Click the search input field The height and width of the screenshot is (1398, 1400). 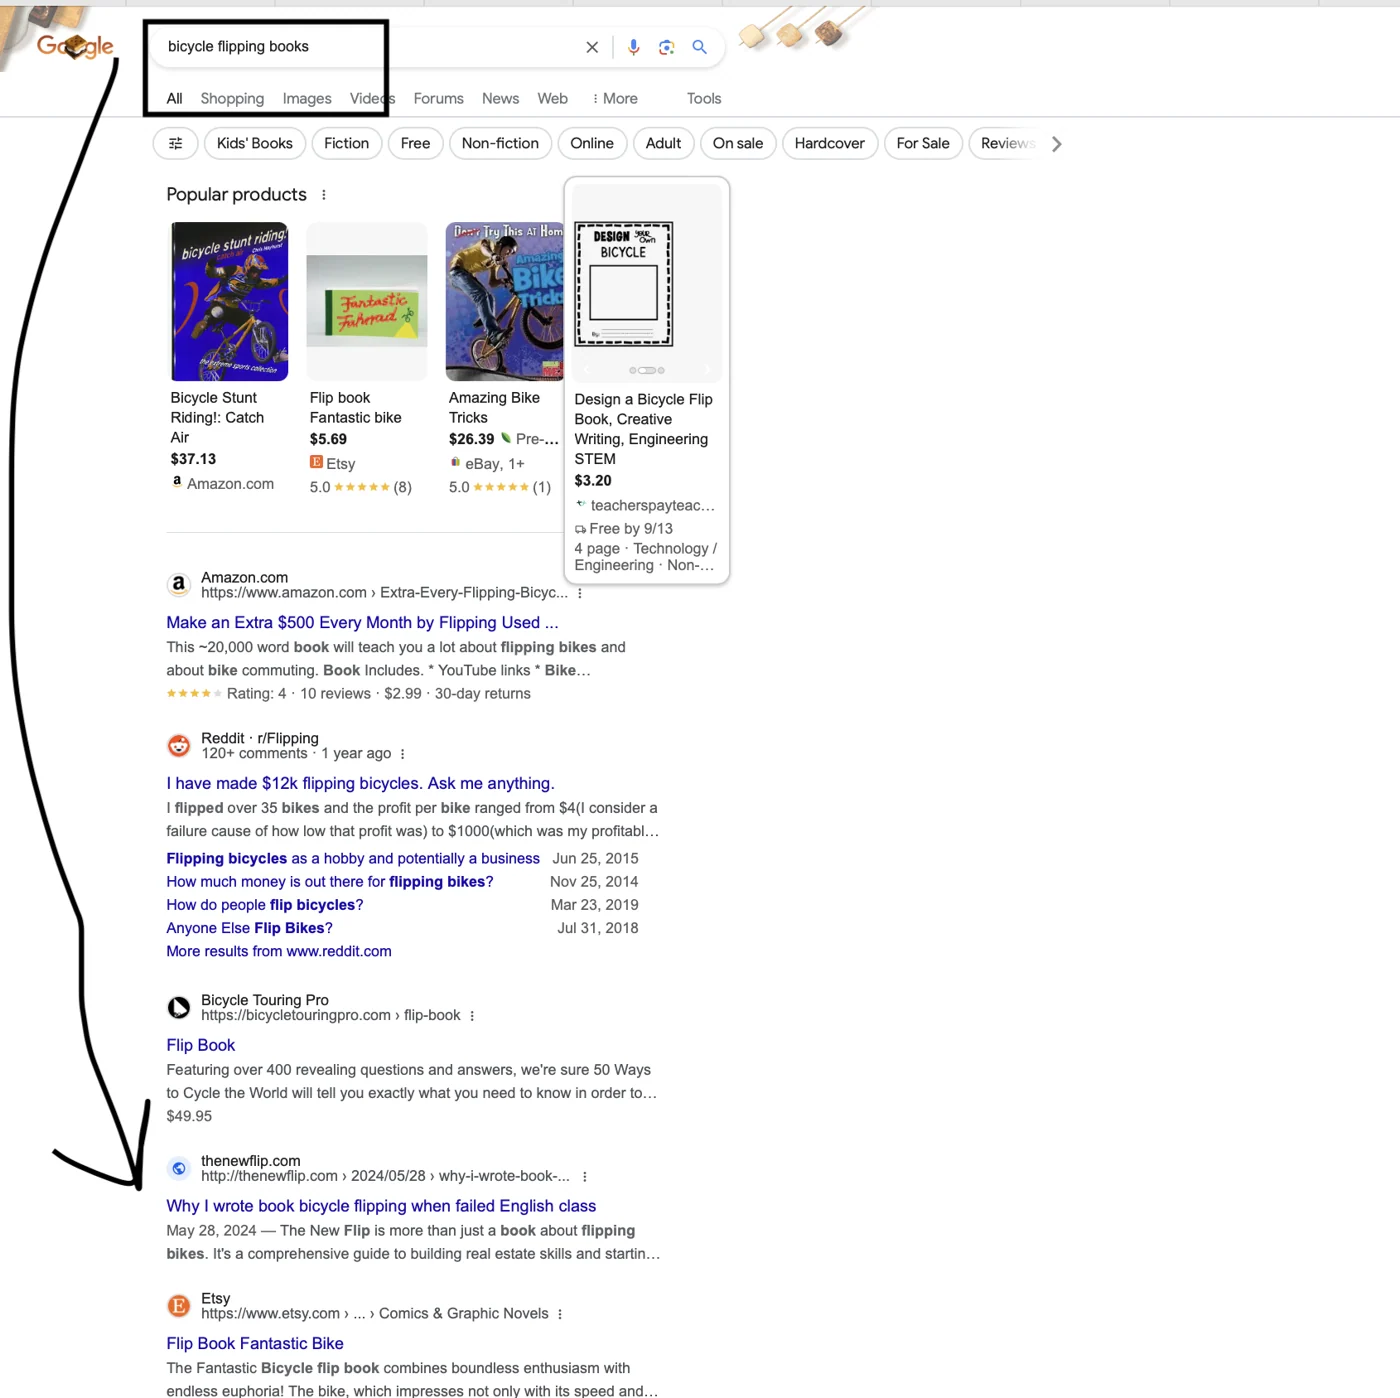click(370, 47)
